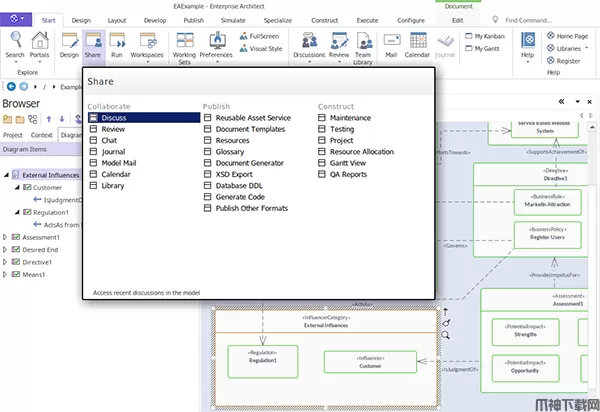Click the Run icon in the ribbon
Image resolution: width=600 pixels, height=412 pixels.
coord(117,43)
